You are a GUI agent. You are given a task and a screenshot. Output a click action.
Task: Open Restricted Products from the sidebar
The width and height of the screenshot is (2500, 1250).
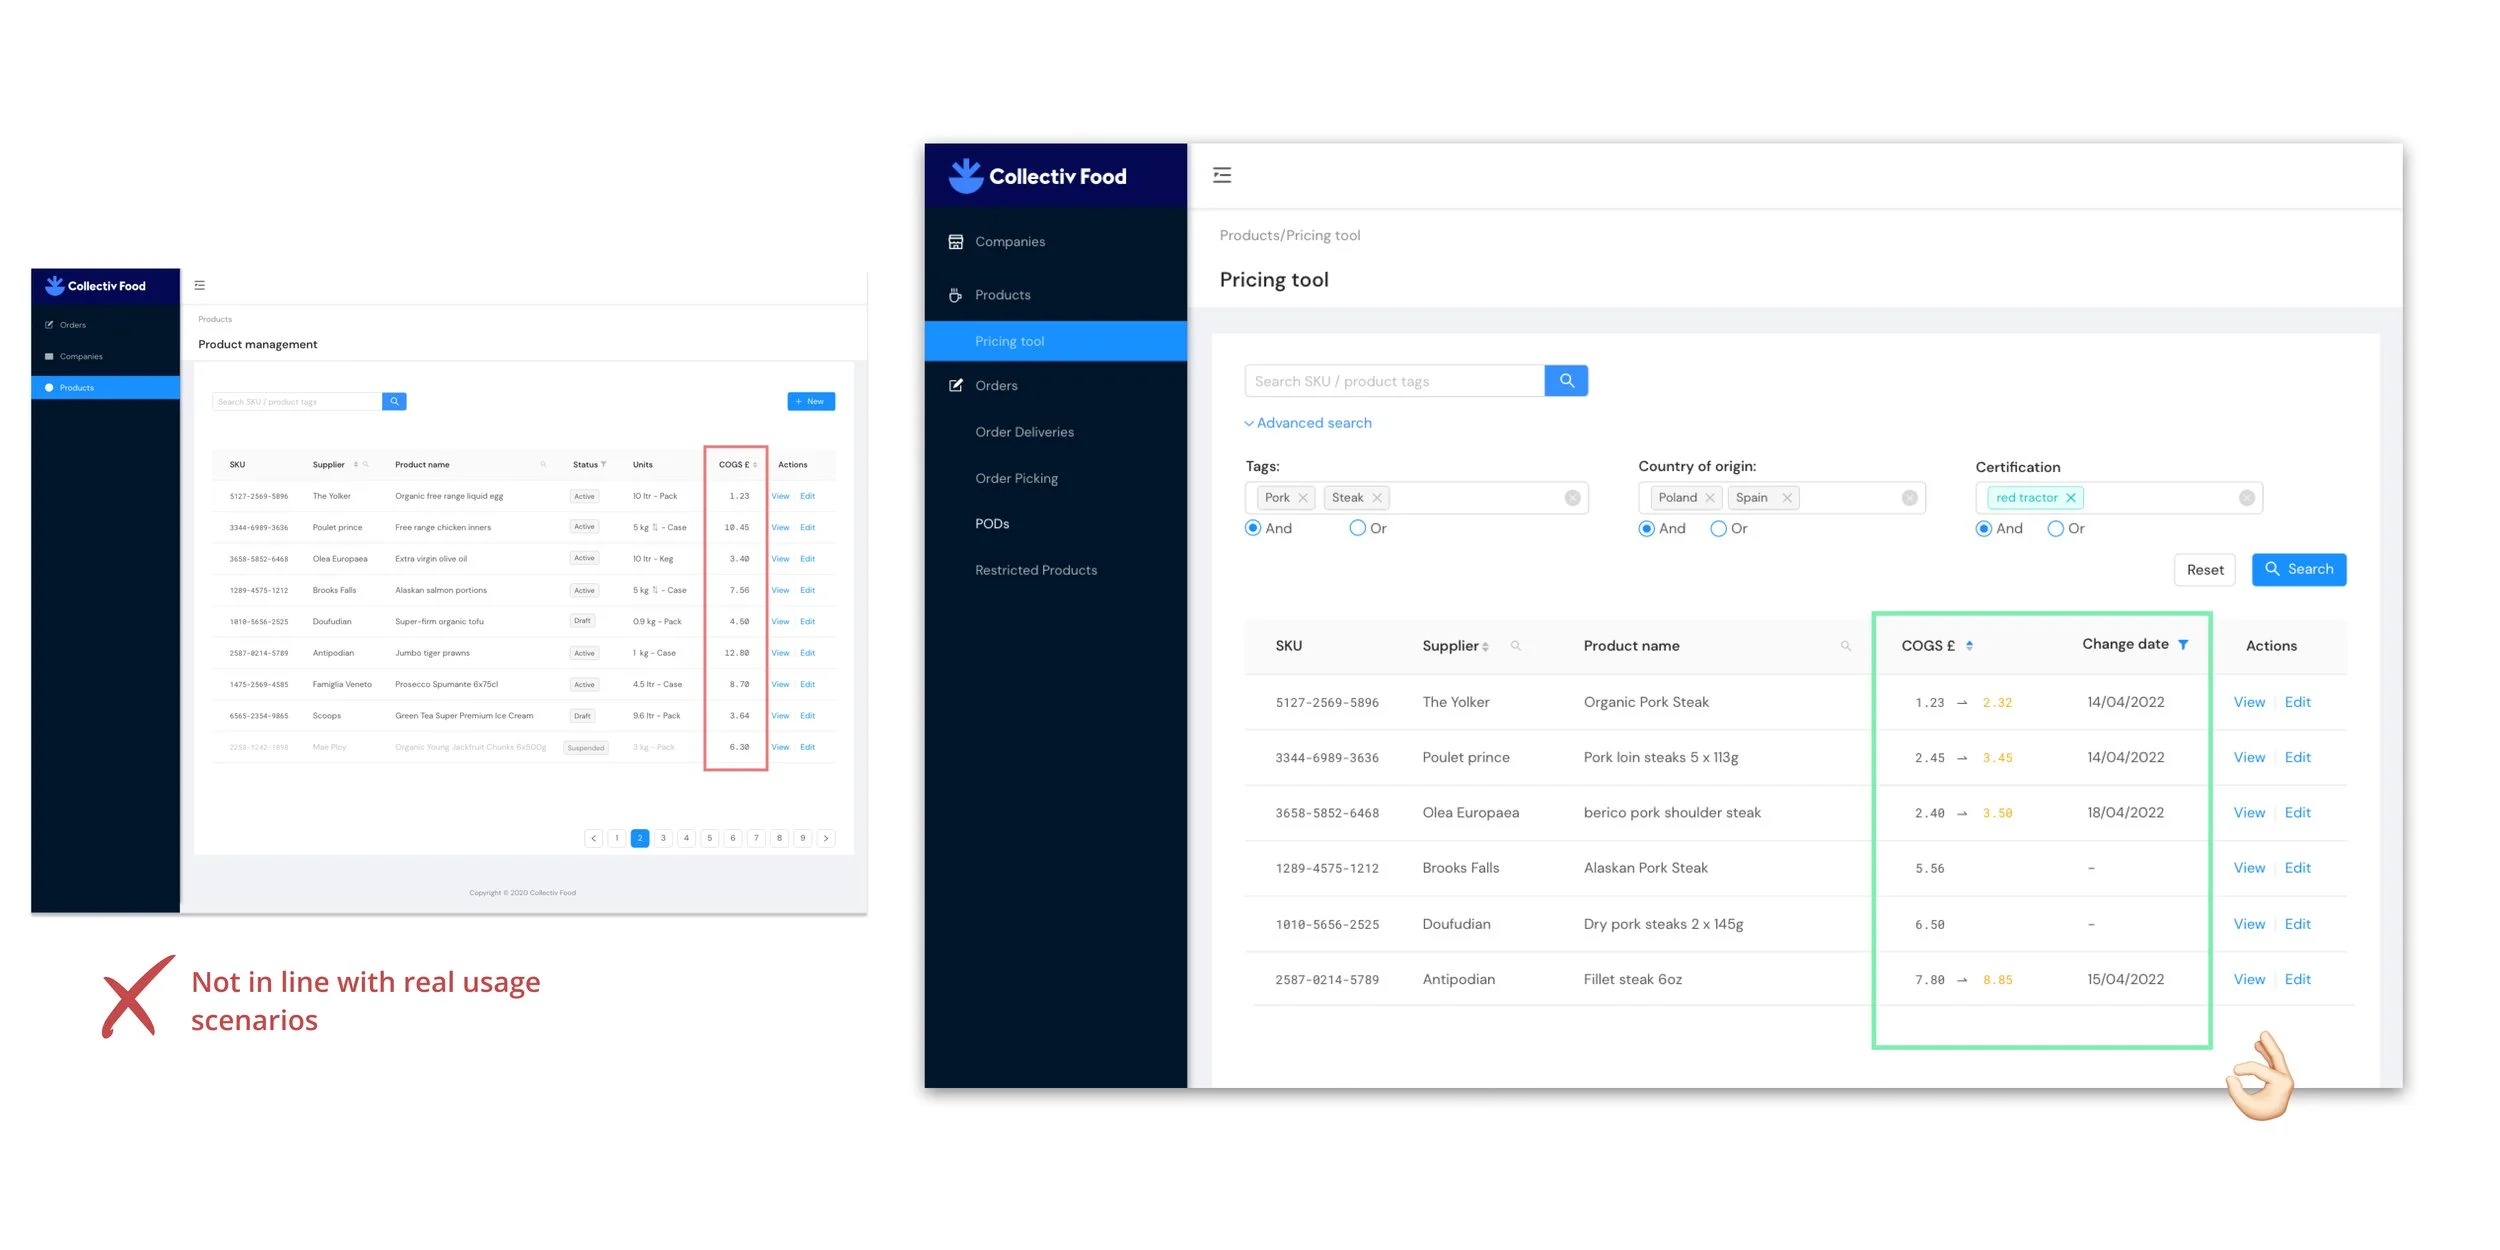point(1036,570)
